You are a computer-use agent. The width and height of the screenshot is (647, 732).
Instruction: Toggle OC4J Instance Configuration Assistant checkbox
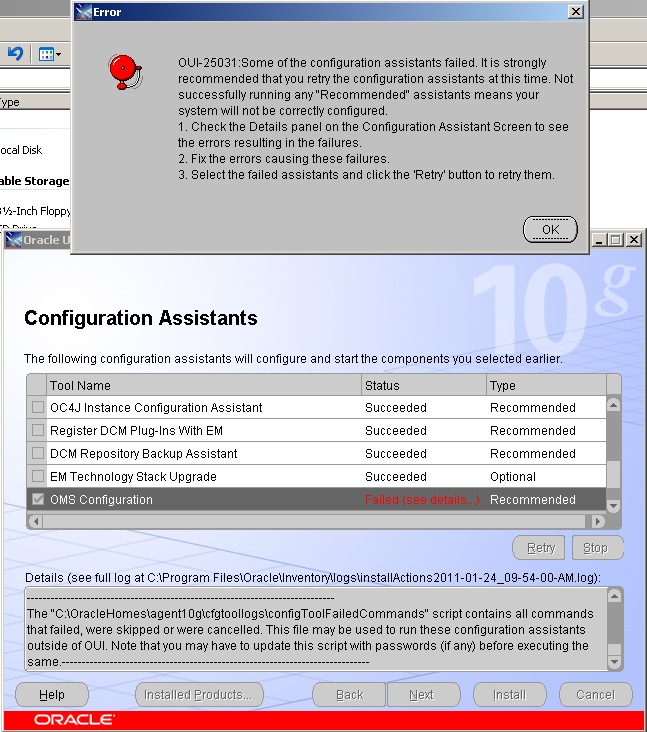pos(38,408)
